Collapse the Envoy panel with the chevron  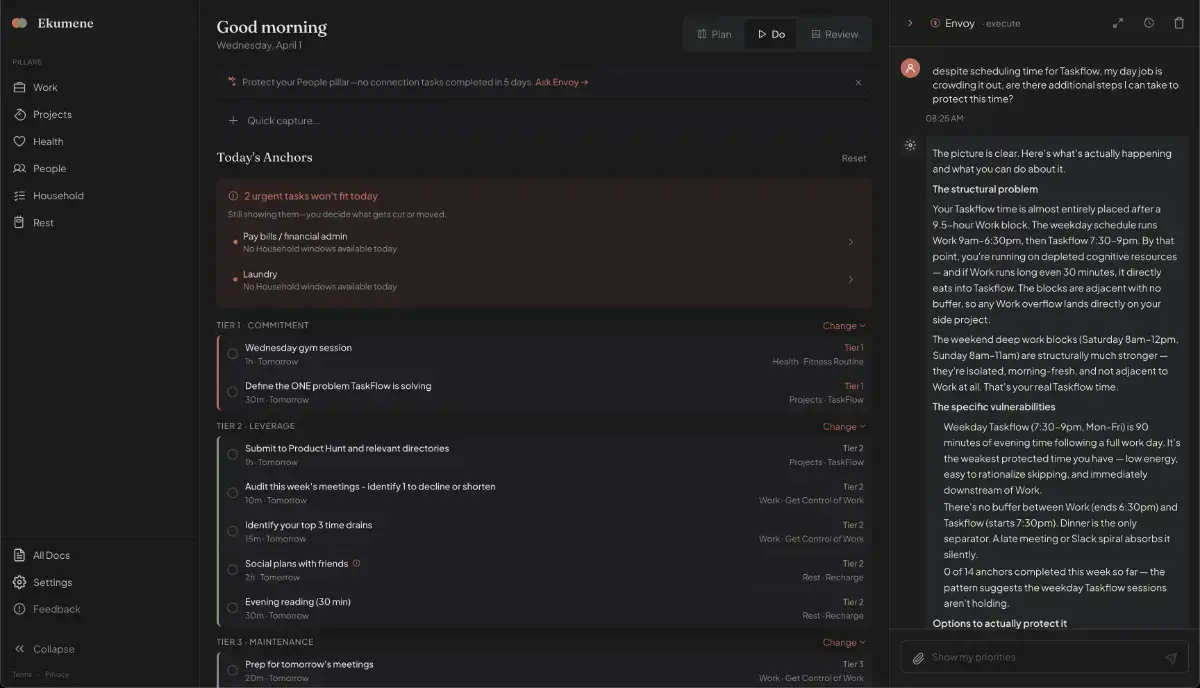point(909,23)
